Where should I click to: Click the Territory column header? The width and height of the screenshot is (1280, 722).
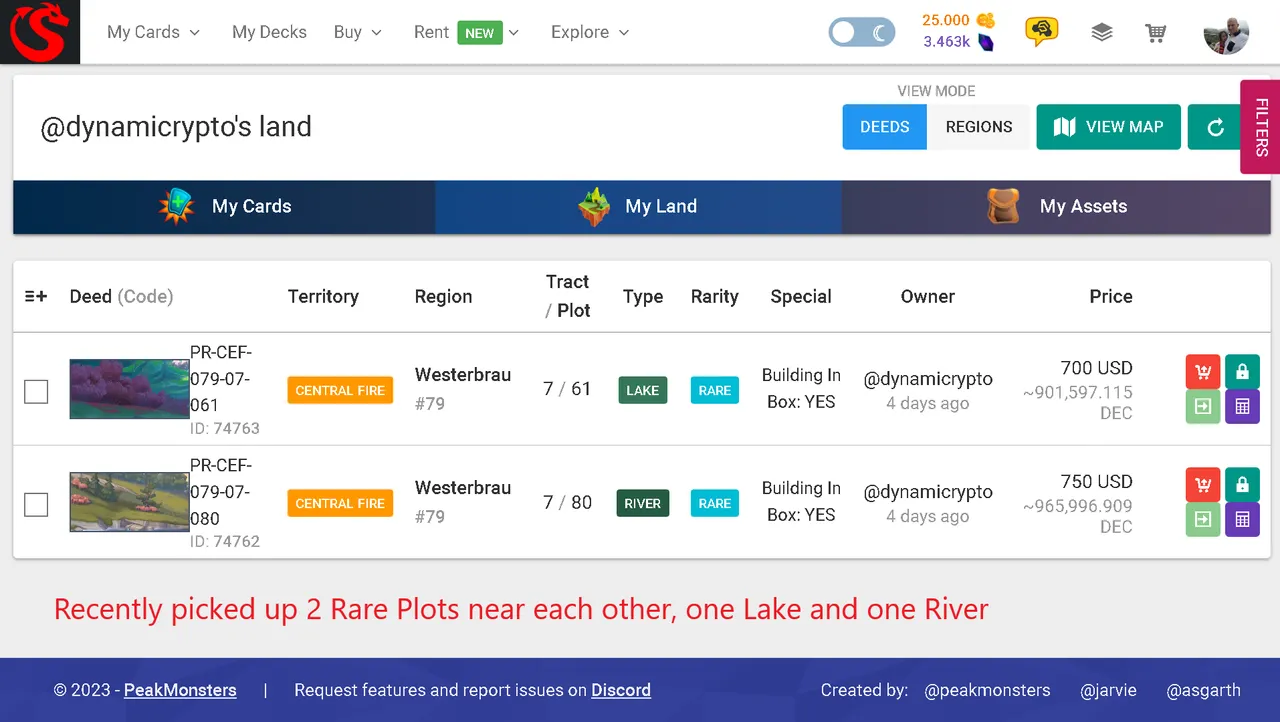(323, 296)
